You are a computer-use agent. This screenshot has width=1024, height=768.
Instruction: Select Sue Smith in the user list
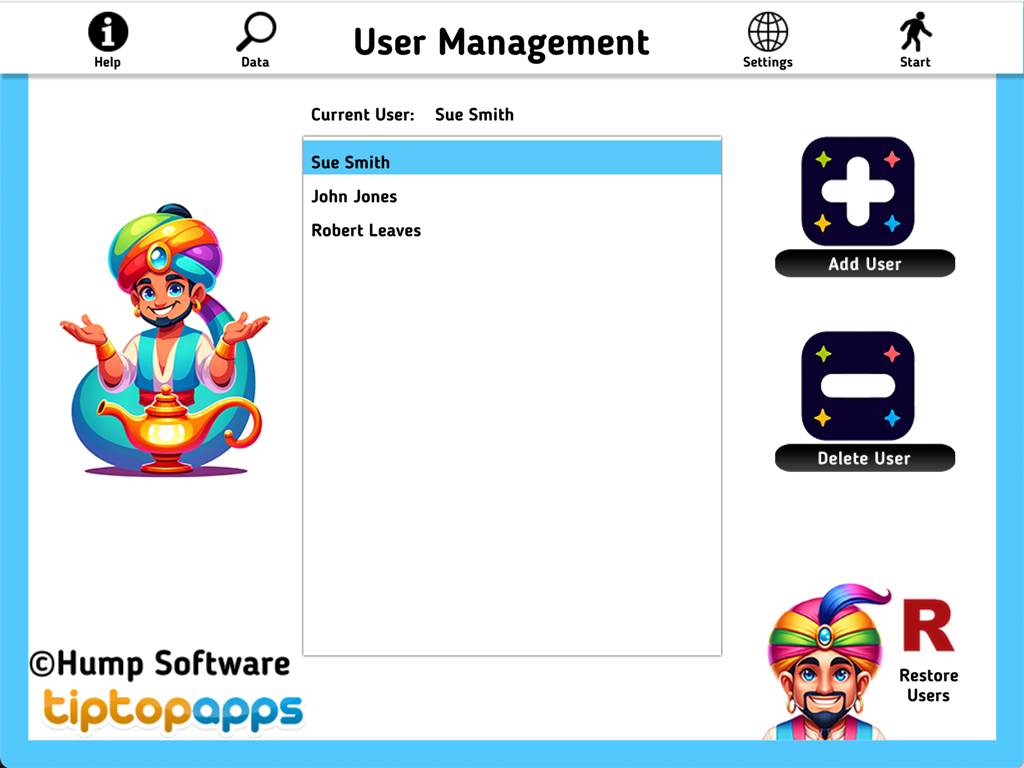[x=350, y=161]
